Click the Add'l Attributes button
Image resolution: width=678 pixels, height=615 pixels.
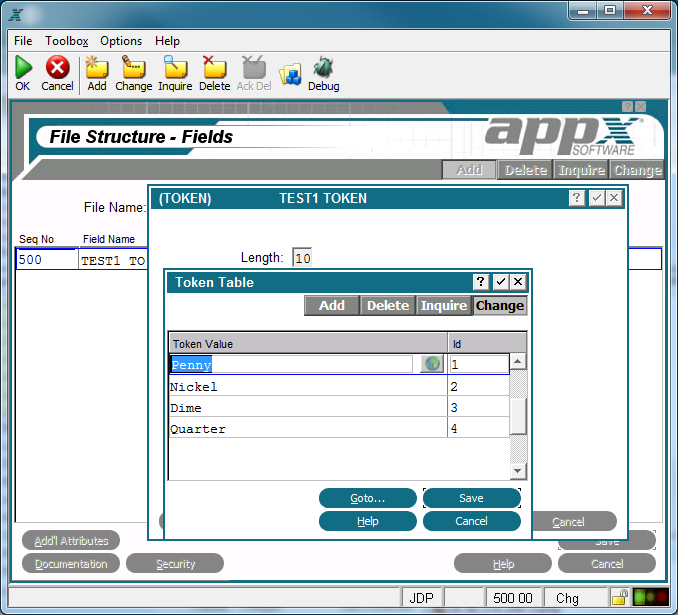71,540
